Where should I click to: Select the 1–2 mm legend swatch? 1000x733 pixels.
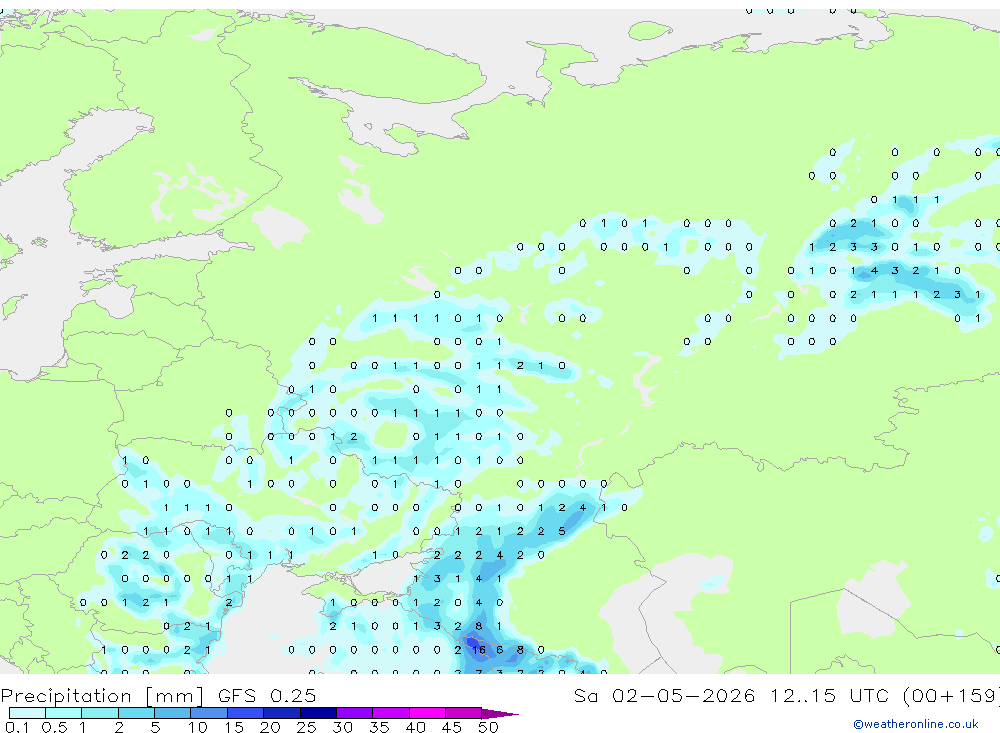pyautogui.click(x=99, y=713)
